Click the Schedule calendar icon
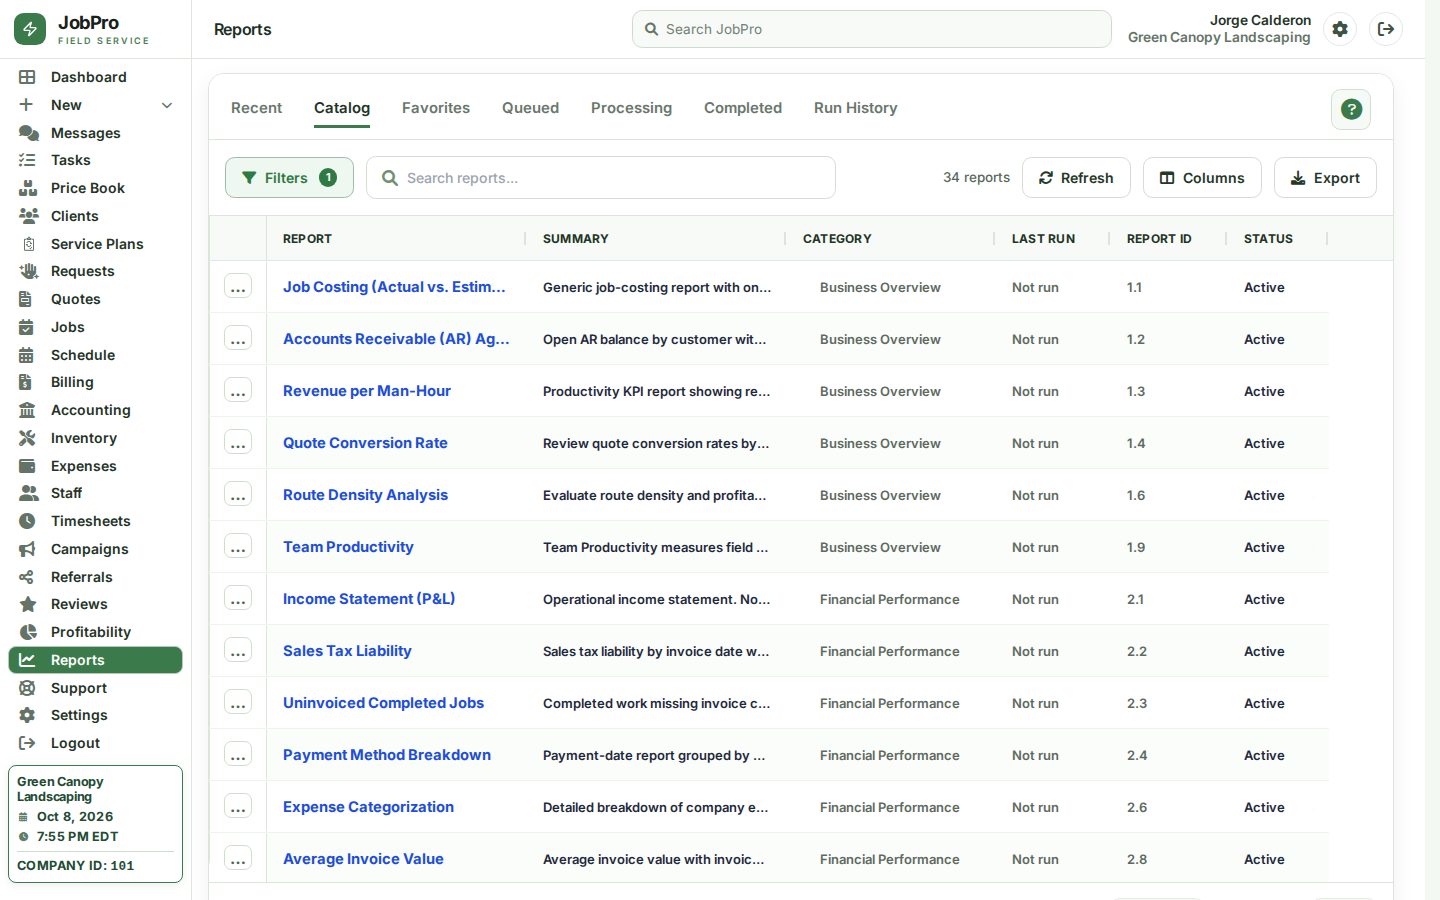1440x900 pixels. point(27,355)
